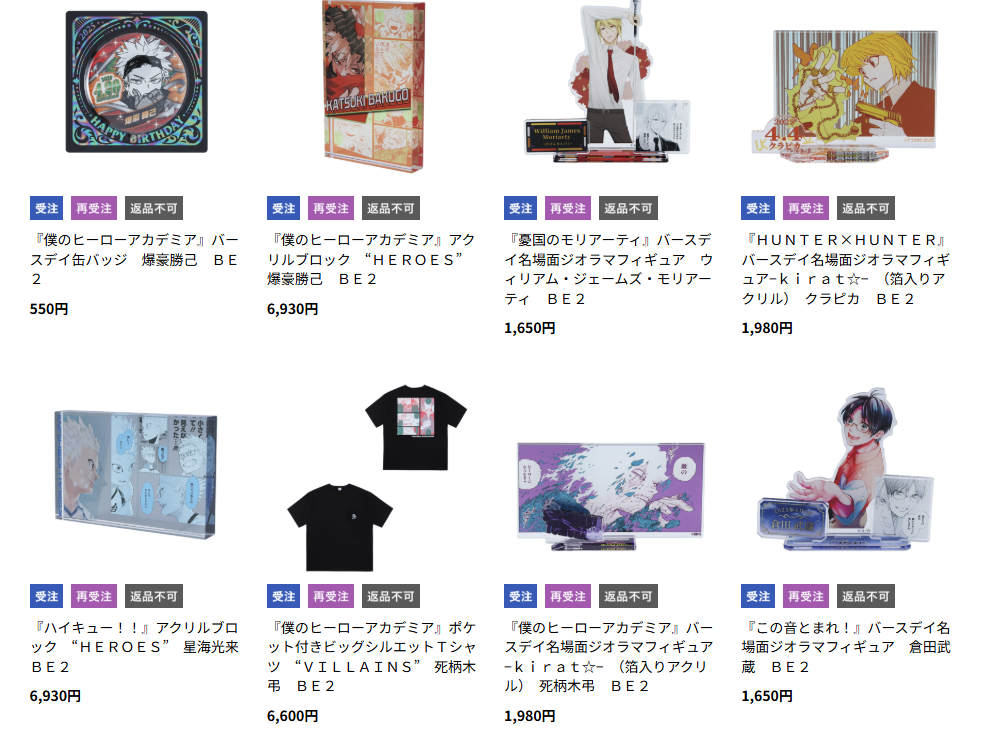View William James Moriarty diorama figure image
Viewport: 1003px width, 735px height.
(610, 81)
